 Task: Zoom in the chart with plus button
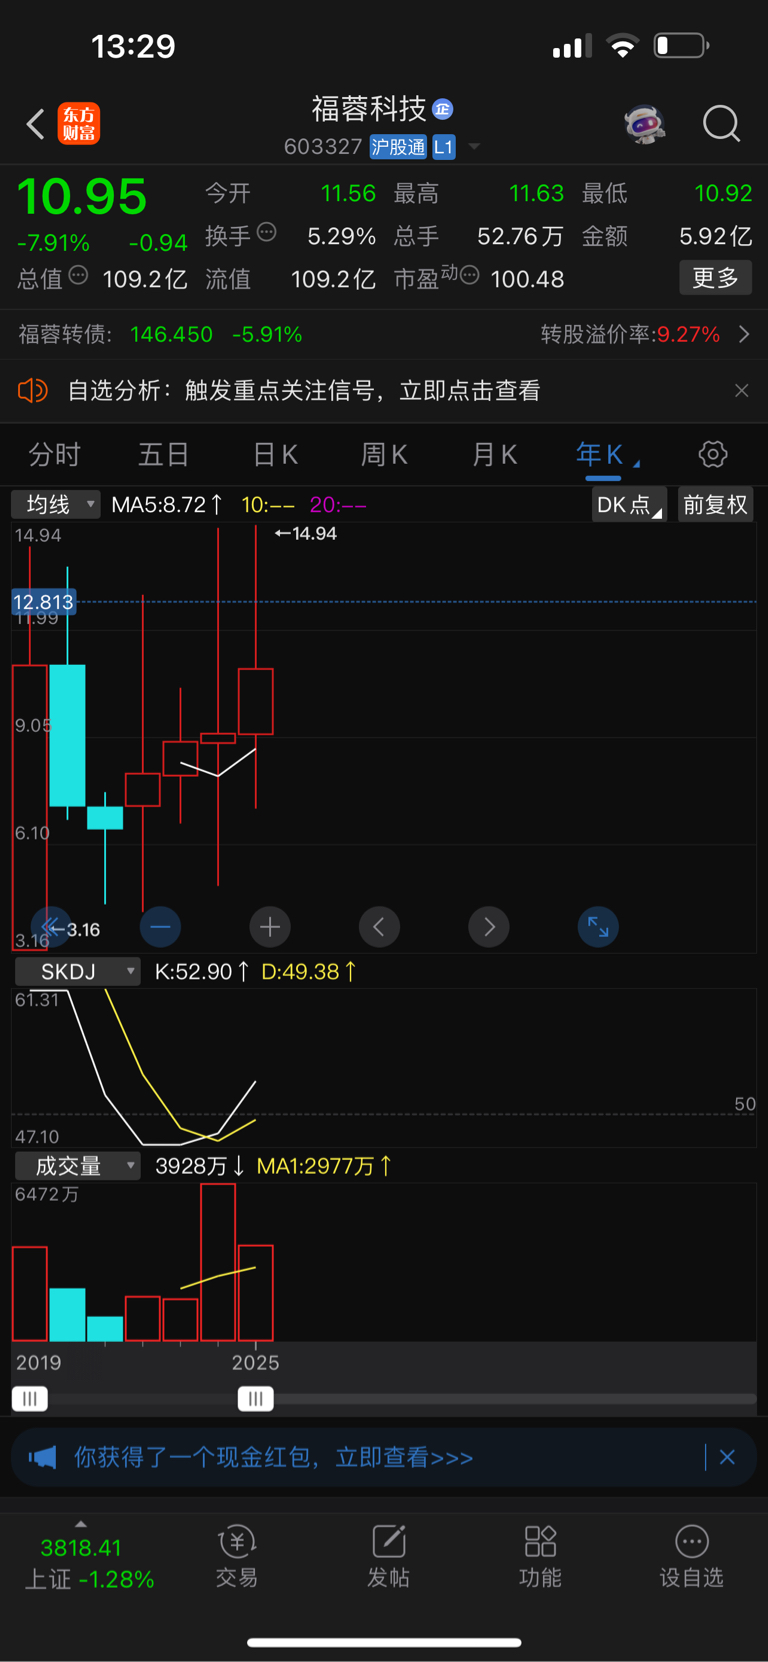pyautogui.click(x=270, y=927)
